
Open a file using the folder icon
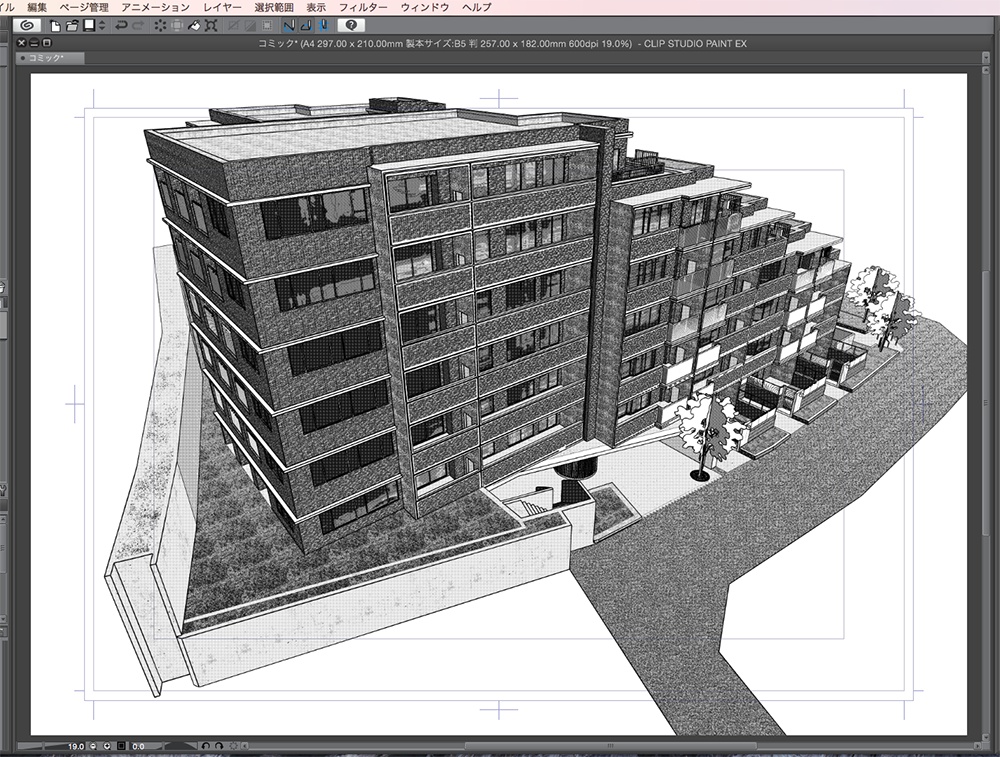tap(71, 27)
